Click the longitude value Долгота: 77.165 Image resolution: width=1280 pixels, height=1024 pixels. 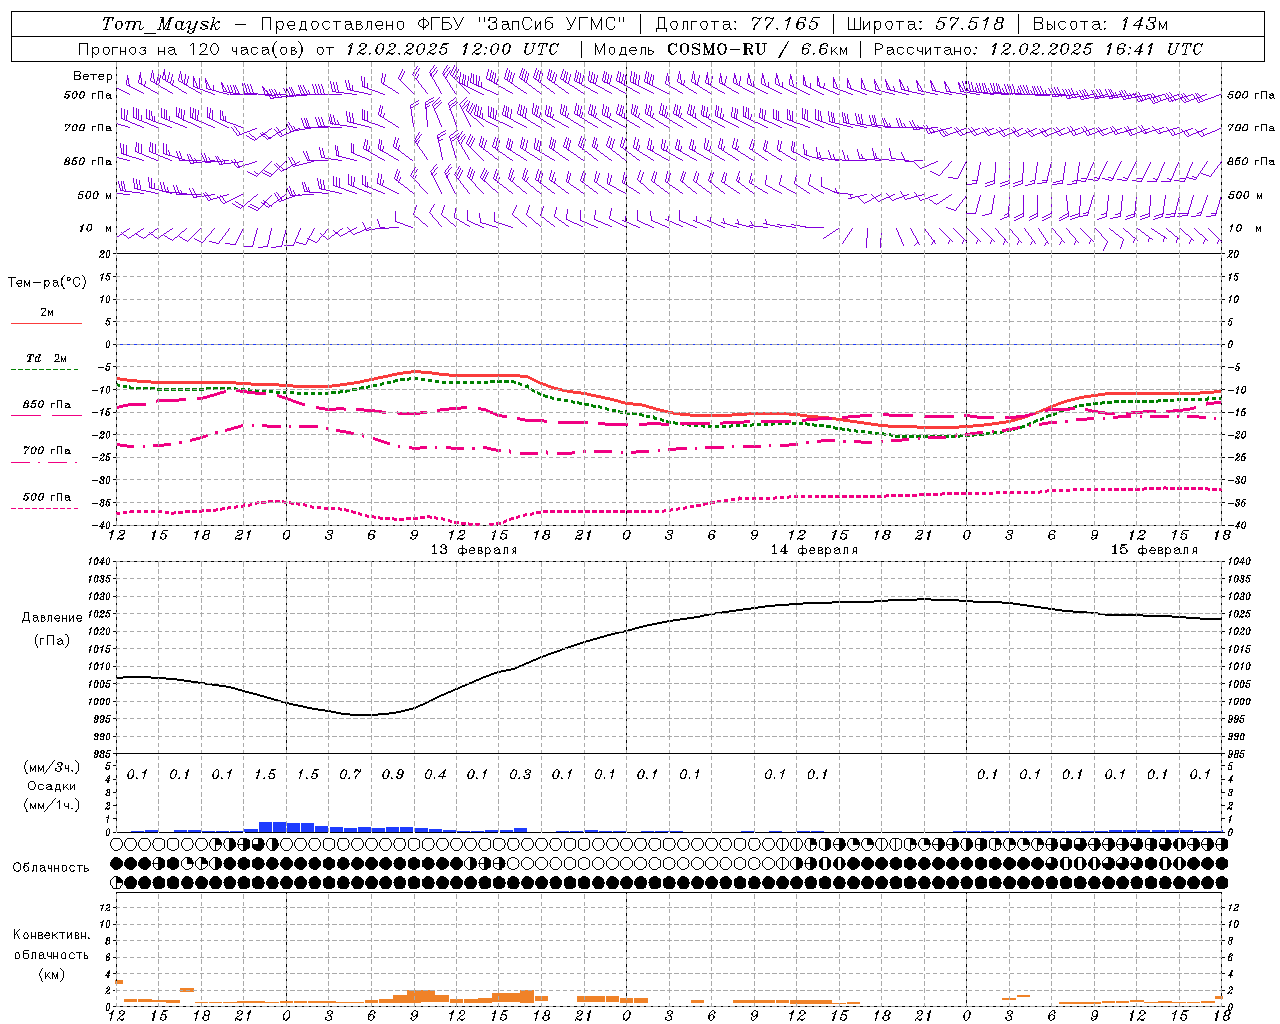point(736,24)
